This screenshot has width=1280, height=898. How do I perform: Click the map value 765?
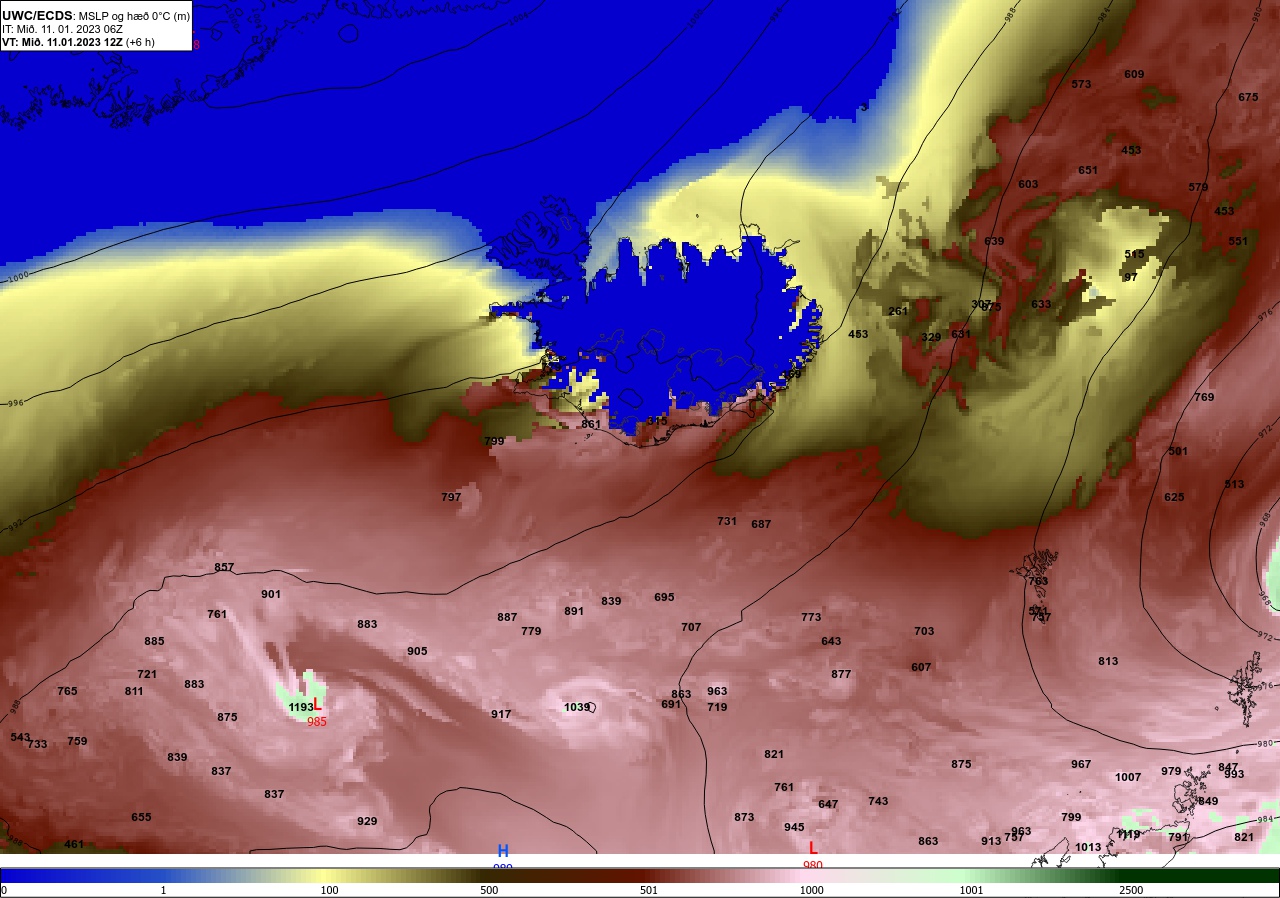click(x=67, y=691)
